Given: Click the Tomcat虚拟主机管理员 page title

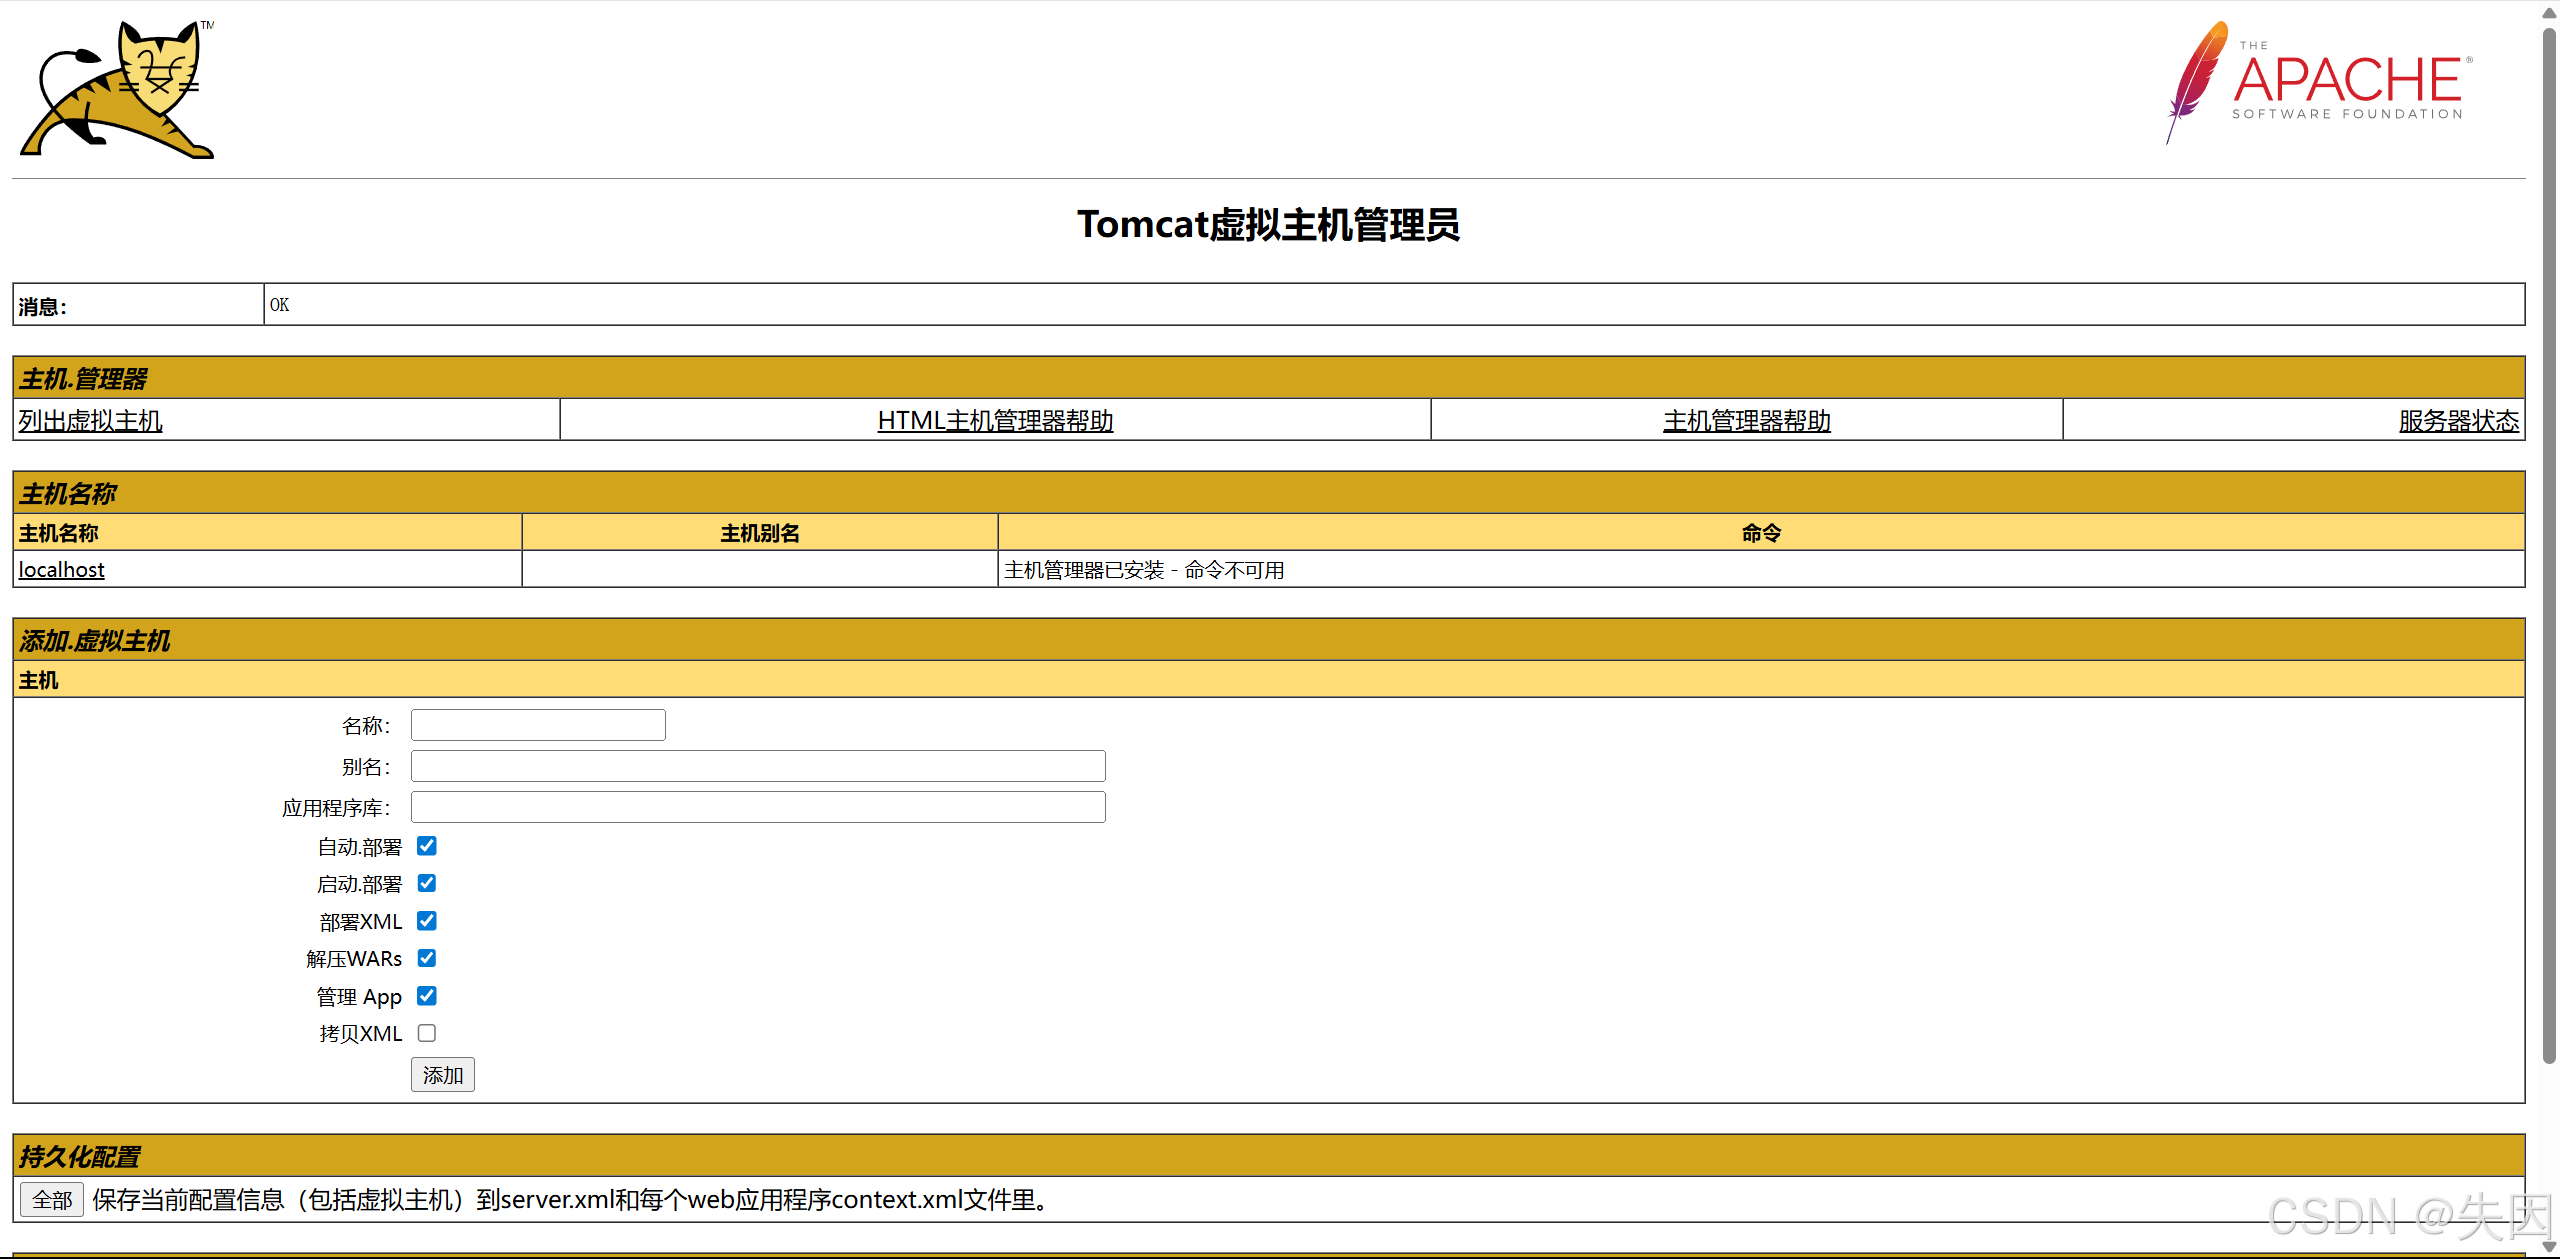Looking at the screenshot, I should 1268,225.
